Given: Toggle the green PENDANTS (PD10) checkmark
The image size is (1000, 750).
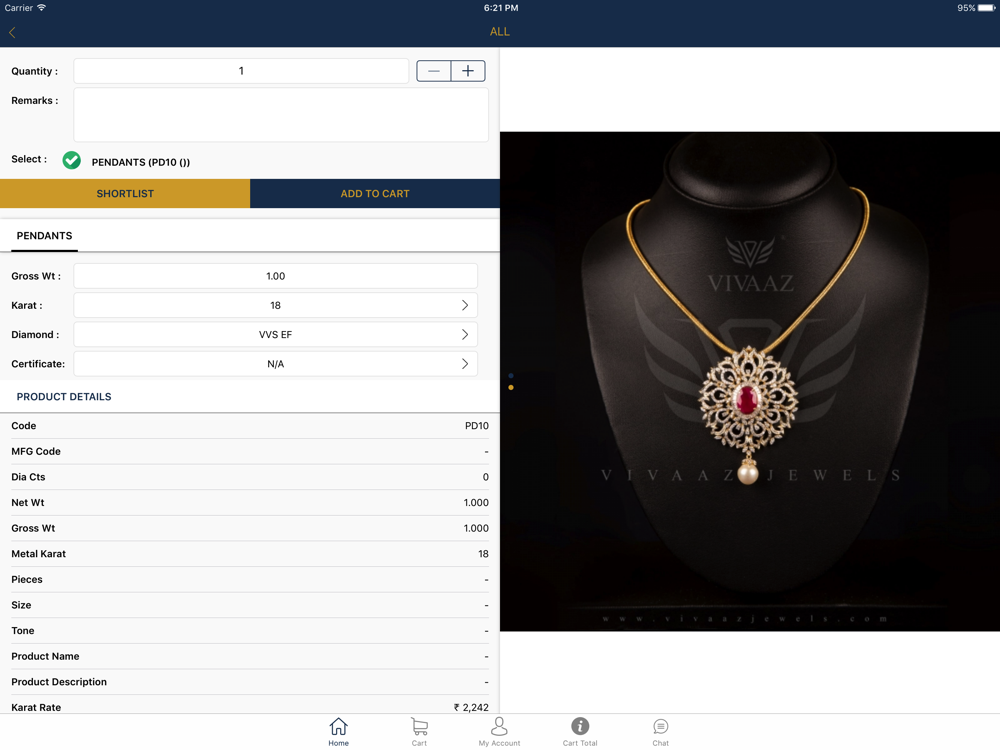Looking at the screenshot, I should pos(71,160).
